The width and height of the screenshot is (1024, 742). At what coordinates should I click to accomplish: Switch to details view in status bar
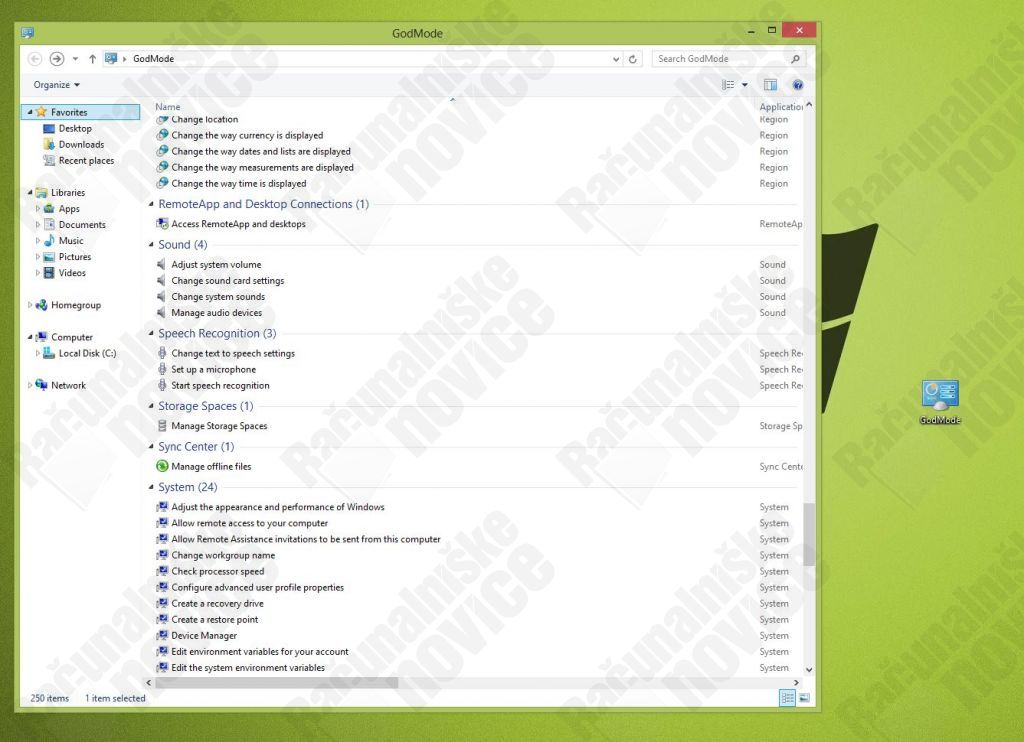(788, 698)
